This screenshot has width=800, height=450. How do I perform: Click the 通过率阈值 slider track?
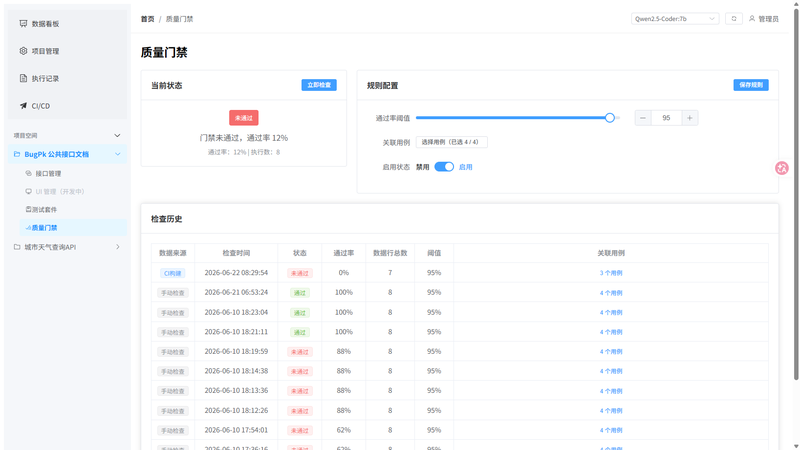coord(518,118)
